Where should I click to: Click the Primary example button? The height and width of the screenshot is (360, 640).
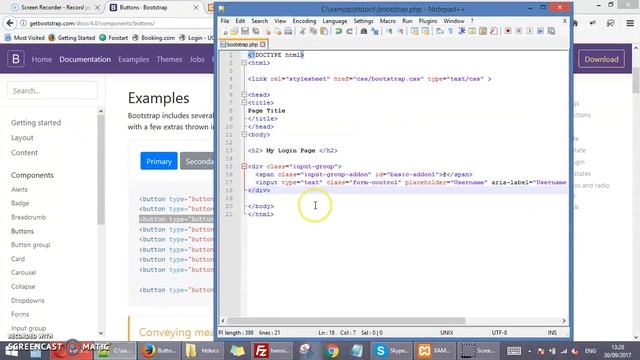(159, 161)
